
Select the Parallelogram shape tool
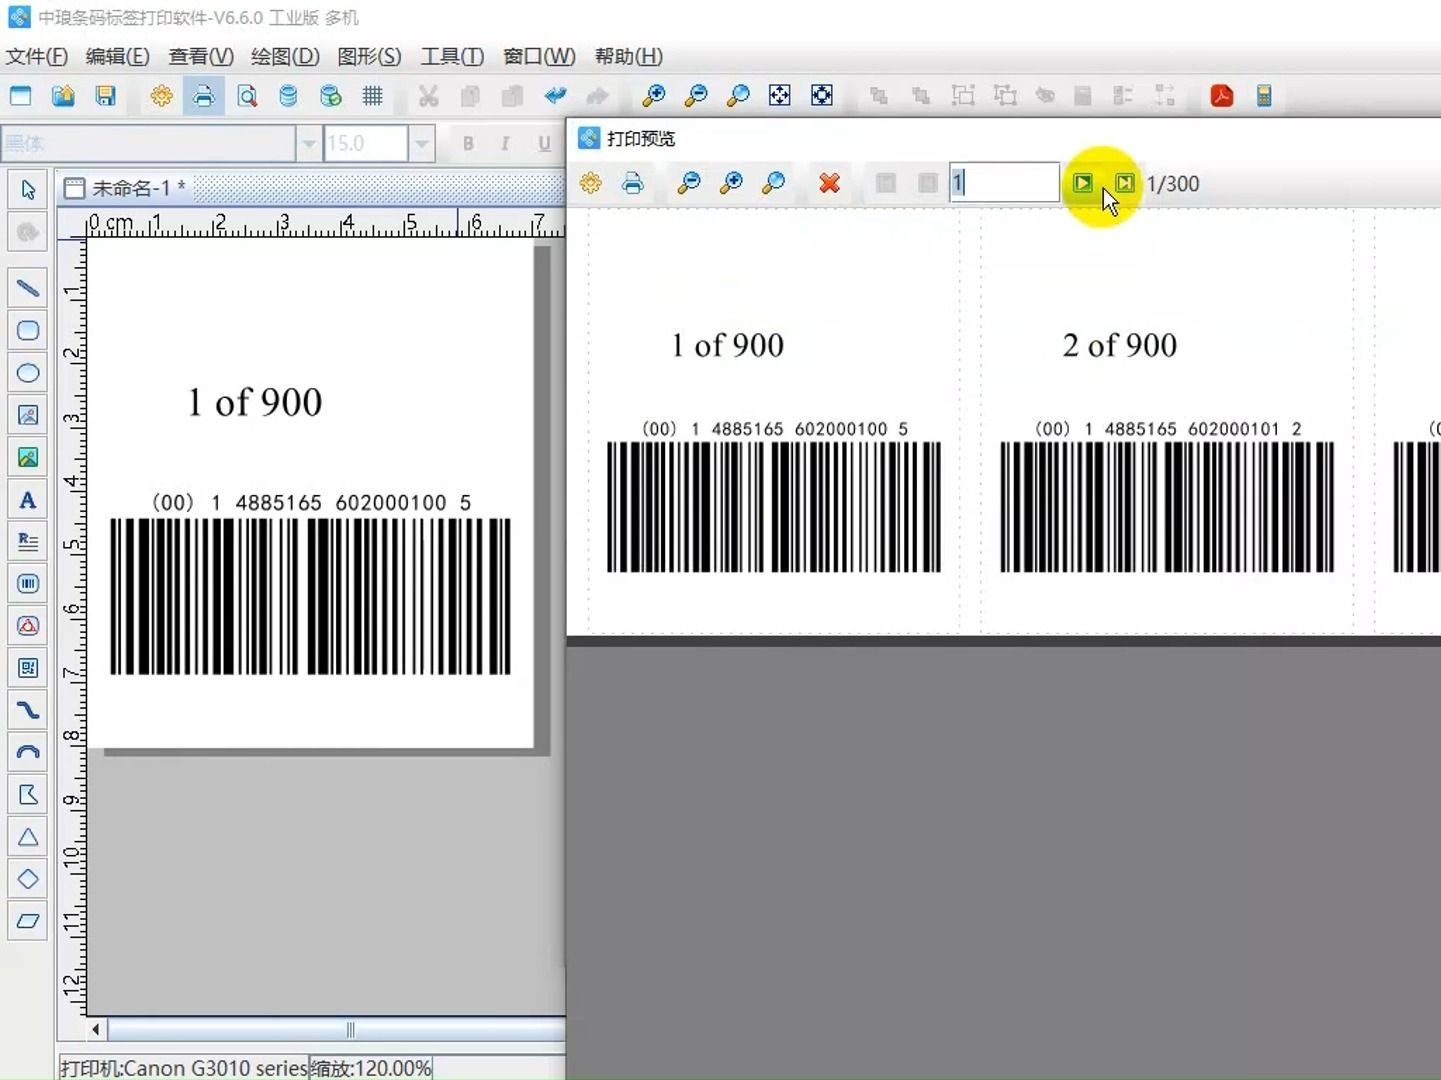click(28, 921)
